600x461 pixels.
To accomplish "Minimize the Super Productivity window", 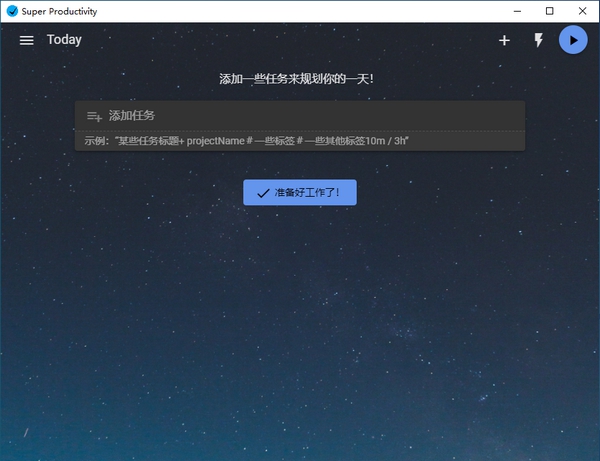I will 517,11.
